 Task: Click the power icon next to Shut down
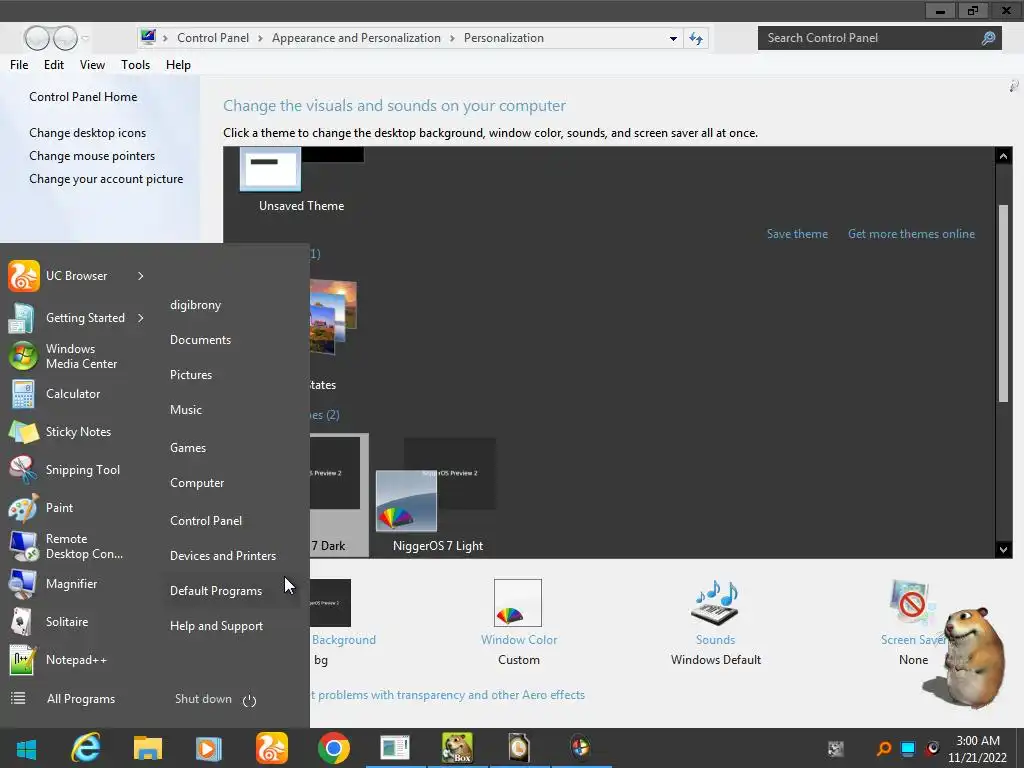249,701
